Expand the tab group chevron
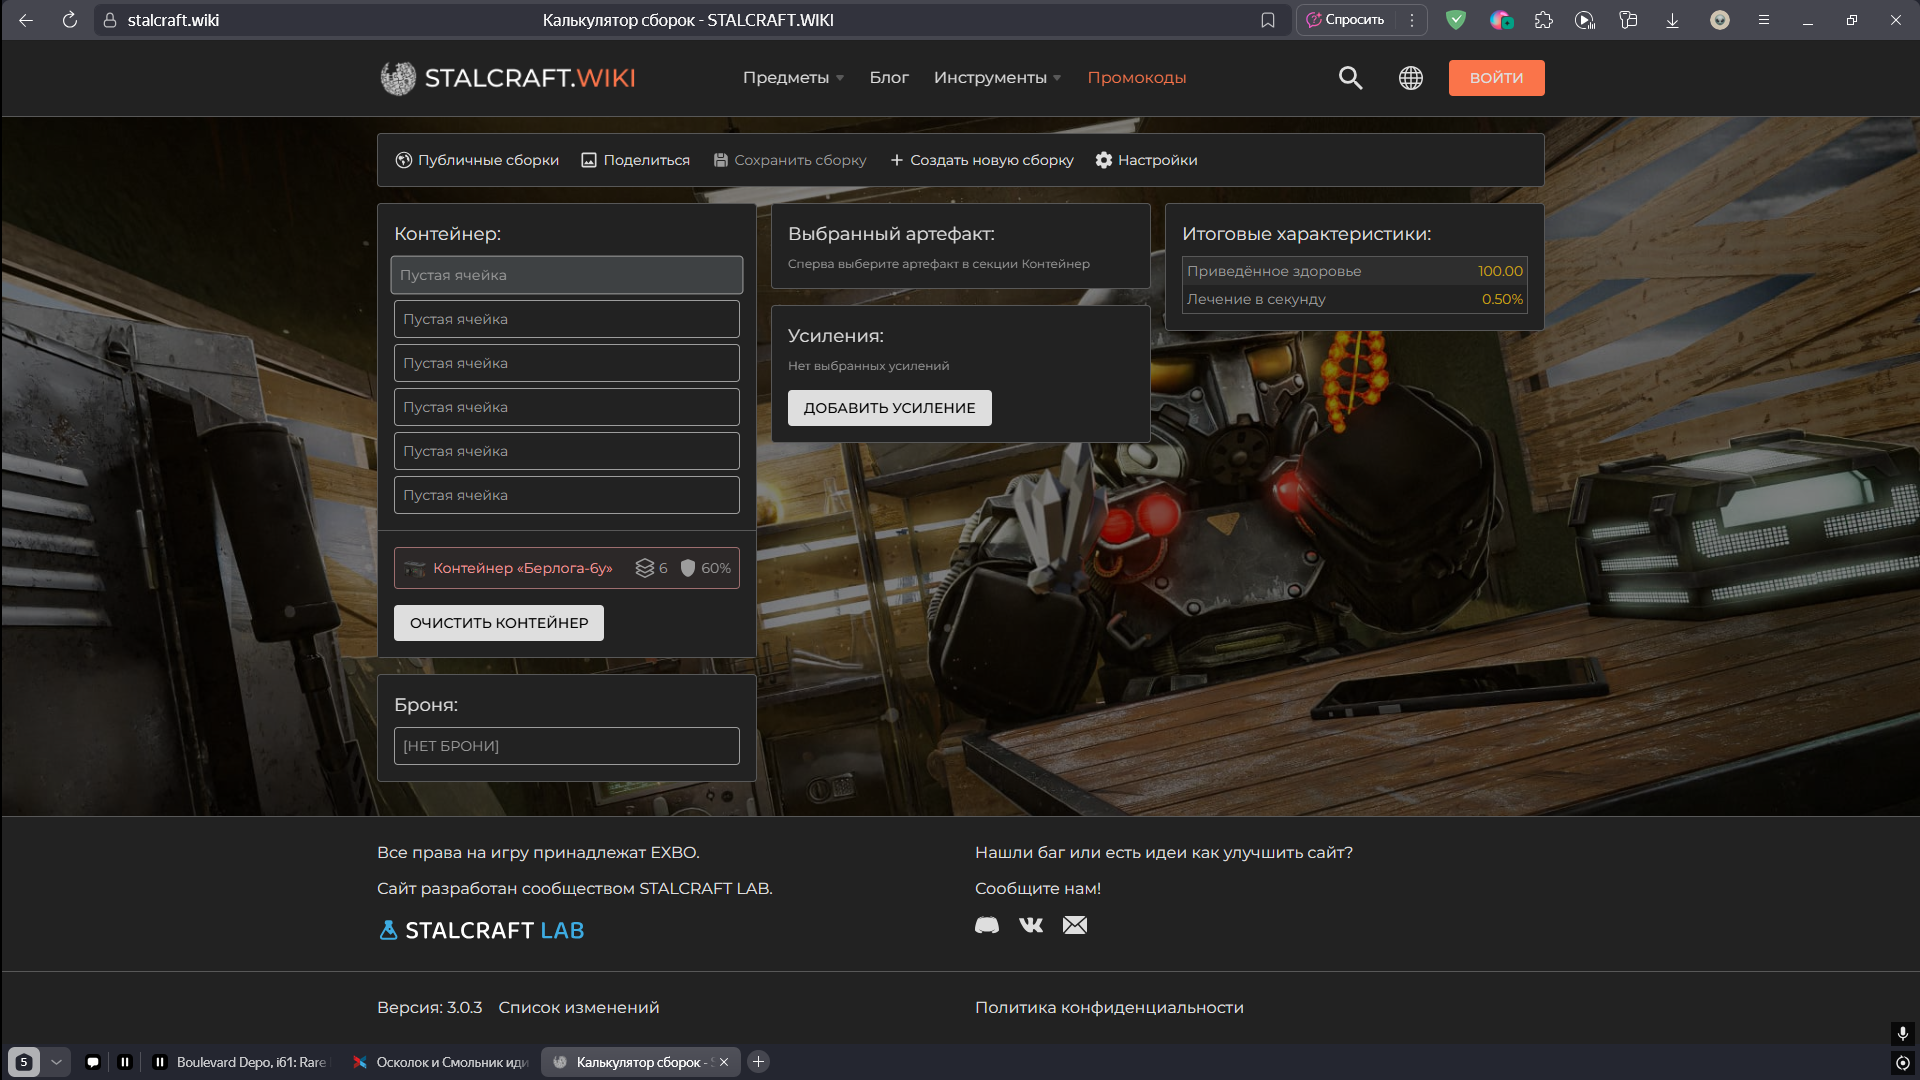 56,1062
